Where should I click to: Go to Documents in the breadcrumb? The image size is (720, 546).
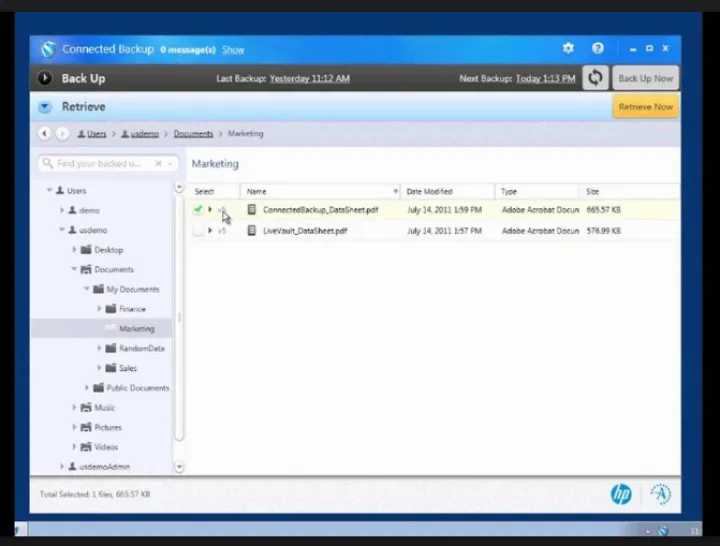click(x=193, y=134)
